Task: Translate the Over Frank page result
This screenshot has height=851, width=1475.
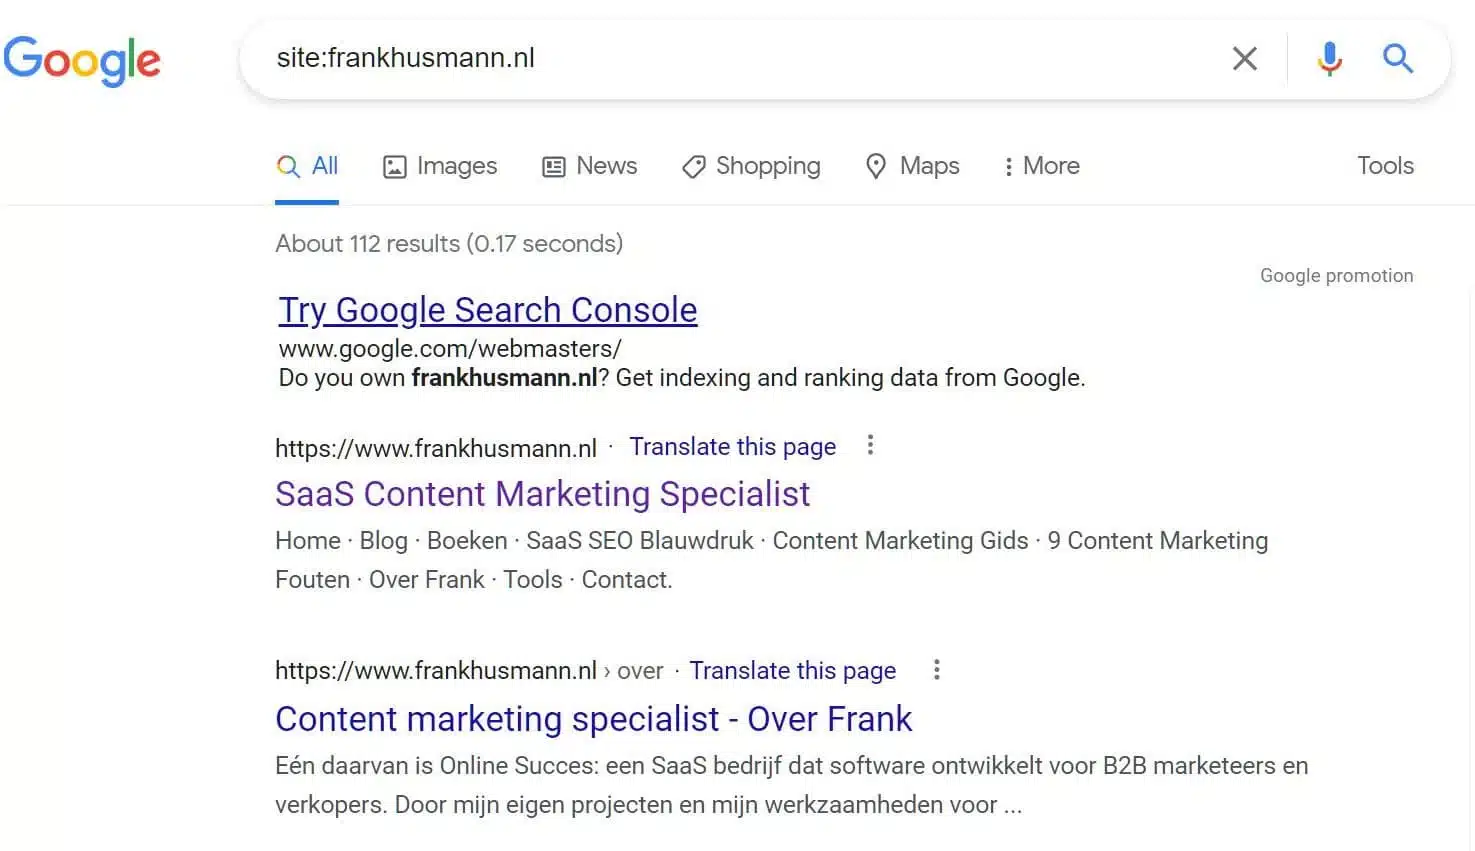Action: click(792, 670)
